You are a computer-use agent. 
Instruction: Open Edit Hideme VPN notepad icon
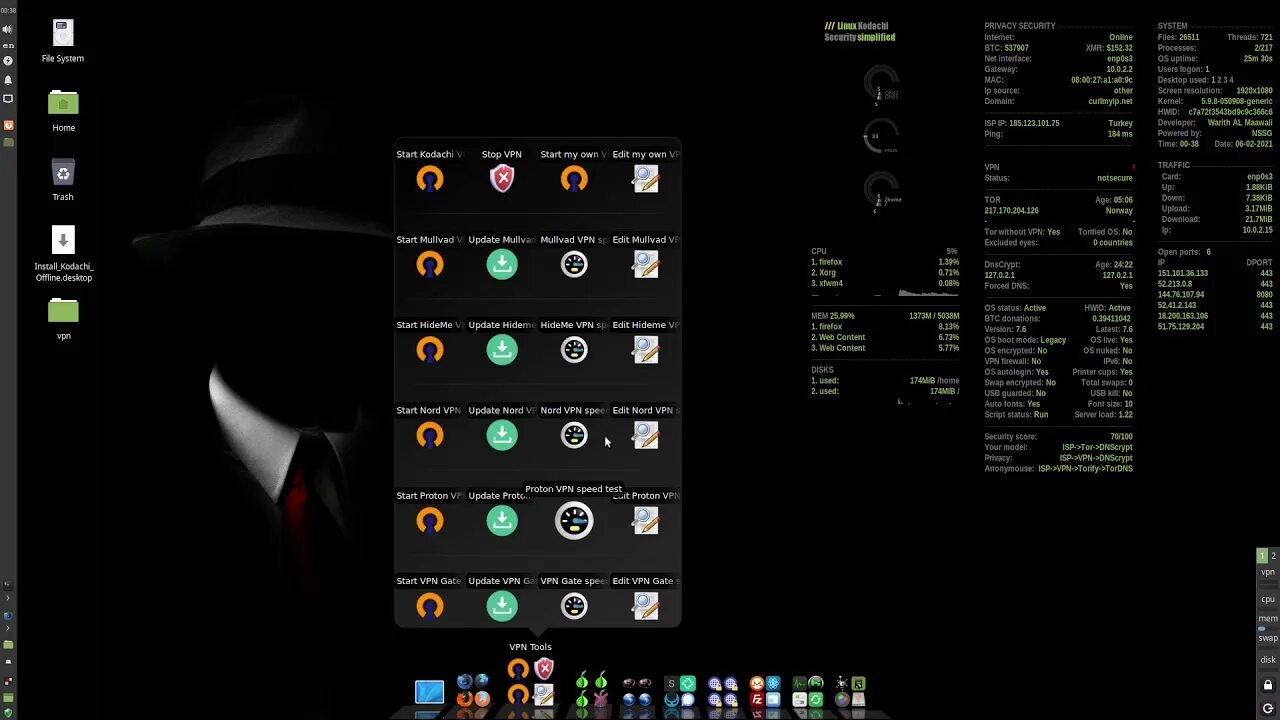click(x=646, y=350)
